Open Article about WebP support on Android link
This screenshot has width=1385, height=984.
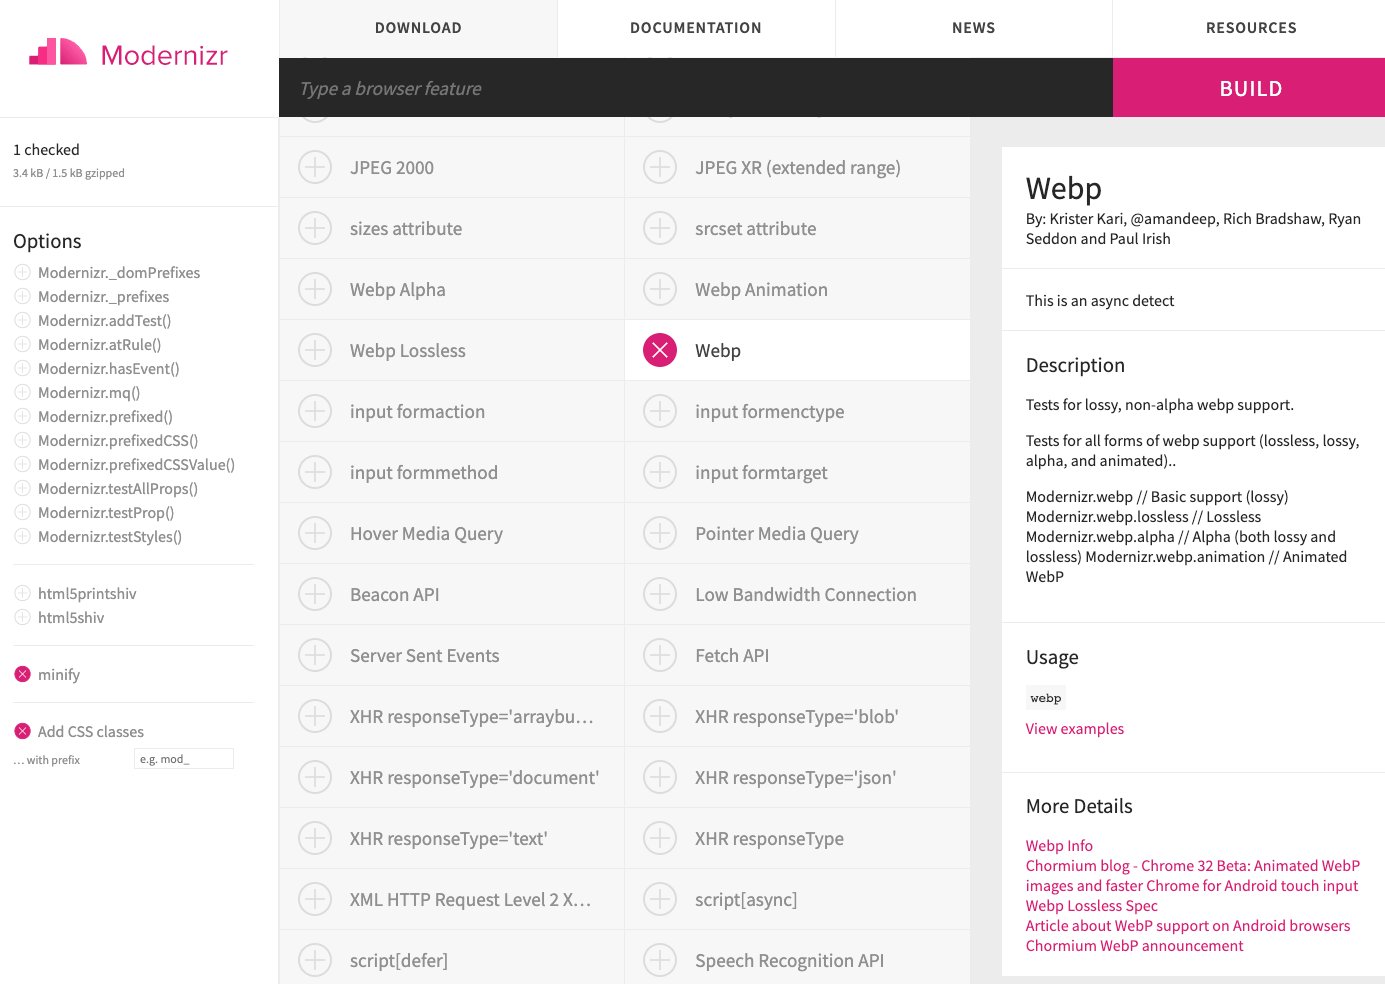click(x=1187, y=925)
